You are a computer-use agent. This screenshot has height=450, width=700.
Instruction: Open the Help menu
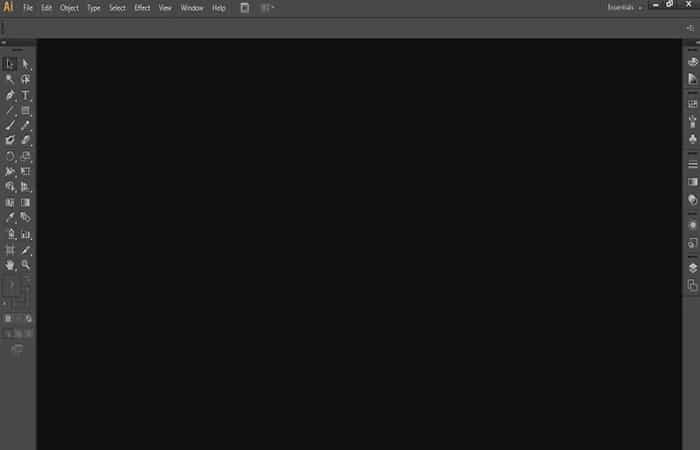218,8
